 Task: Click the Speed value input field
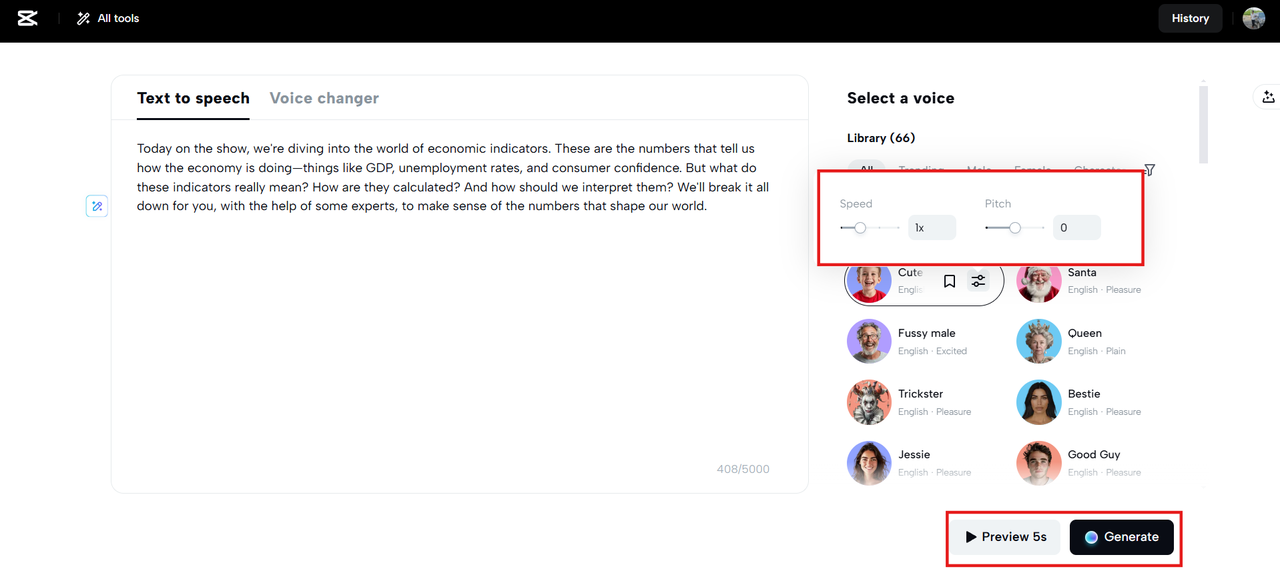[931, 228]
